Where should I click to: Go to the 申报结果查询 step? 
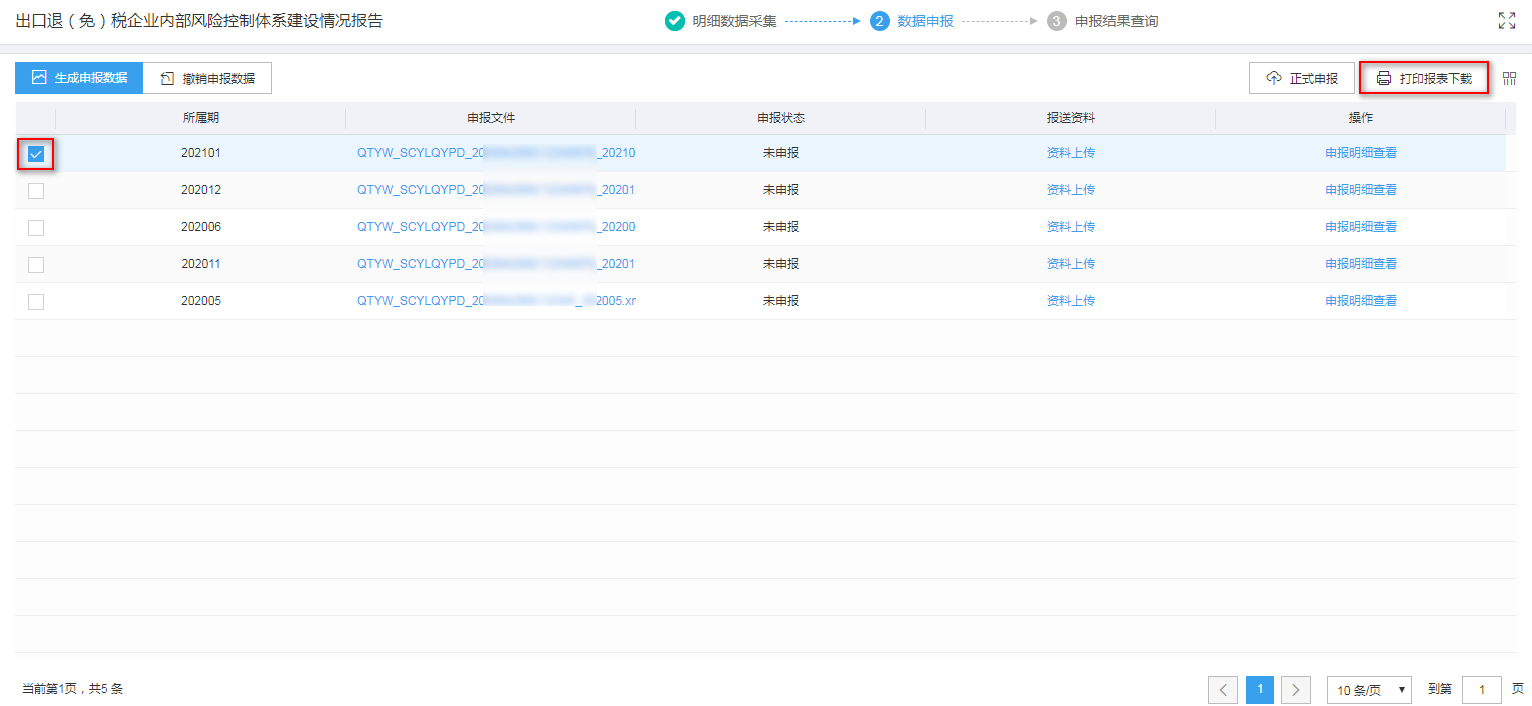coord(1116,20)
